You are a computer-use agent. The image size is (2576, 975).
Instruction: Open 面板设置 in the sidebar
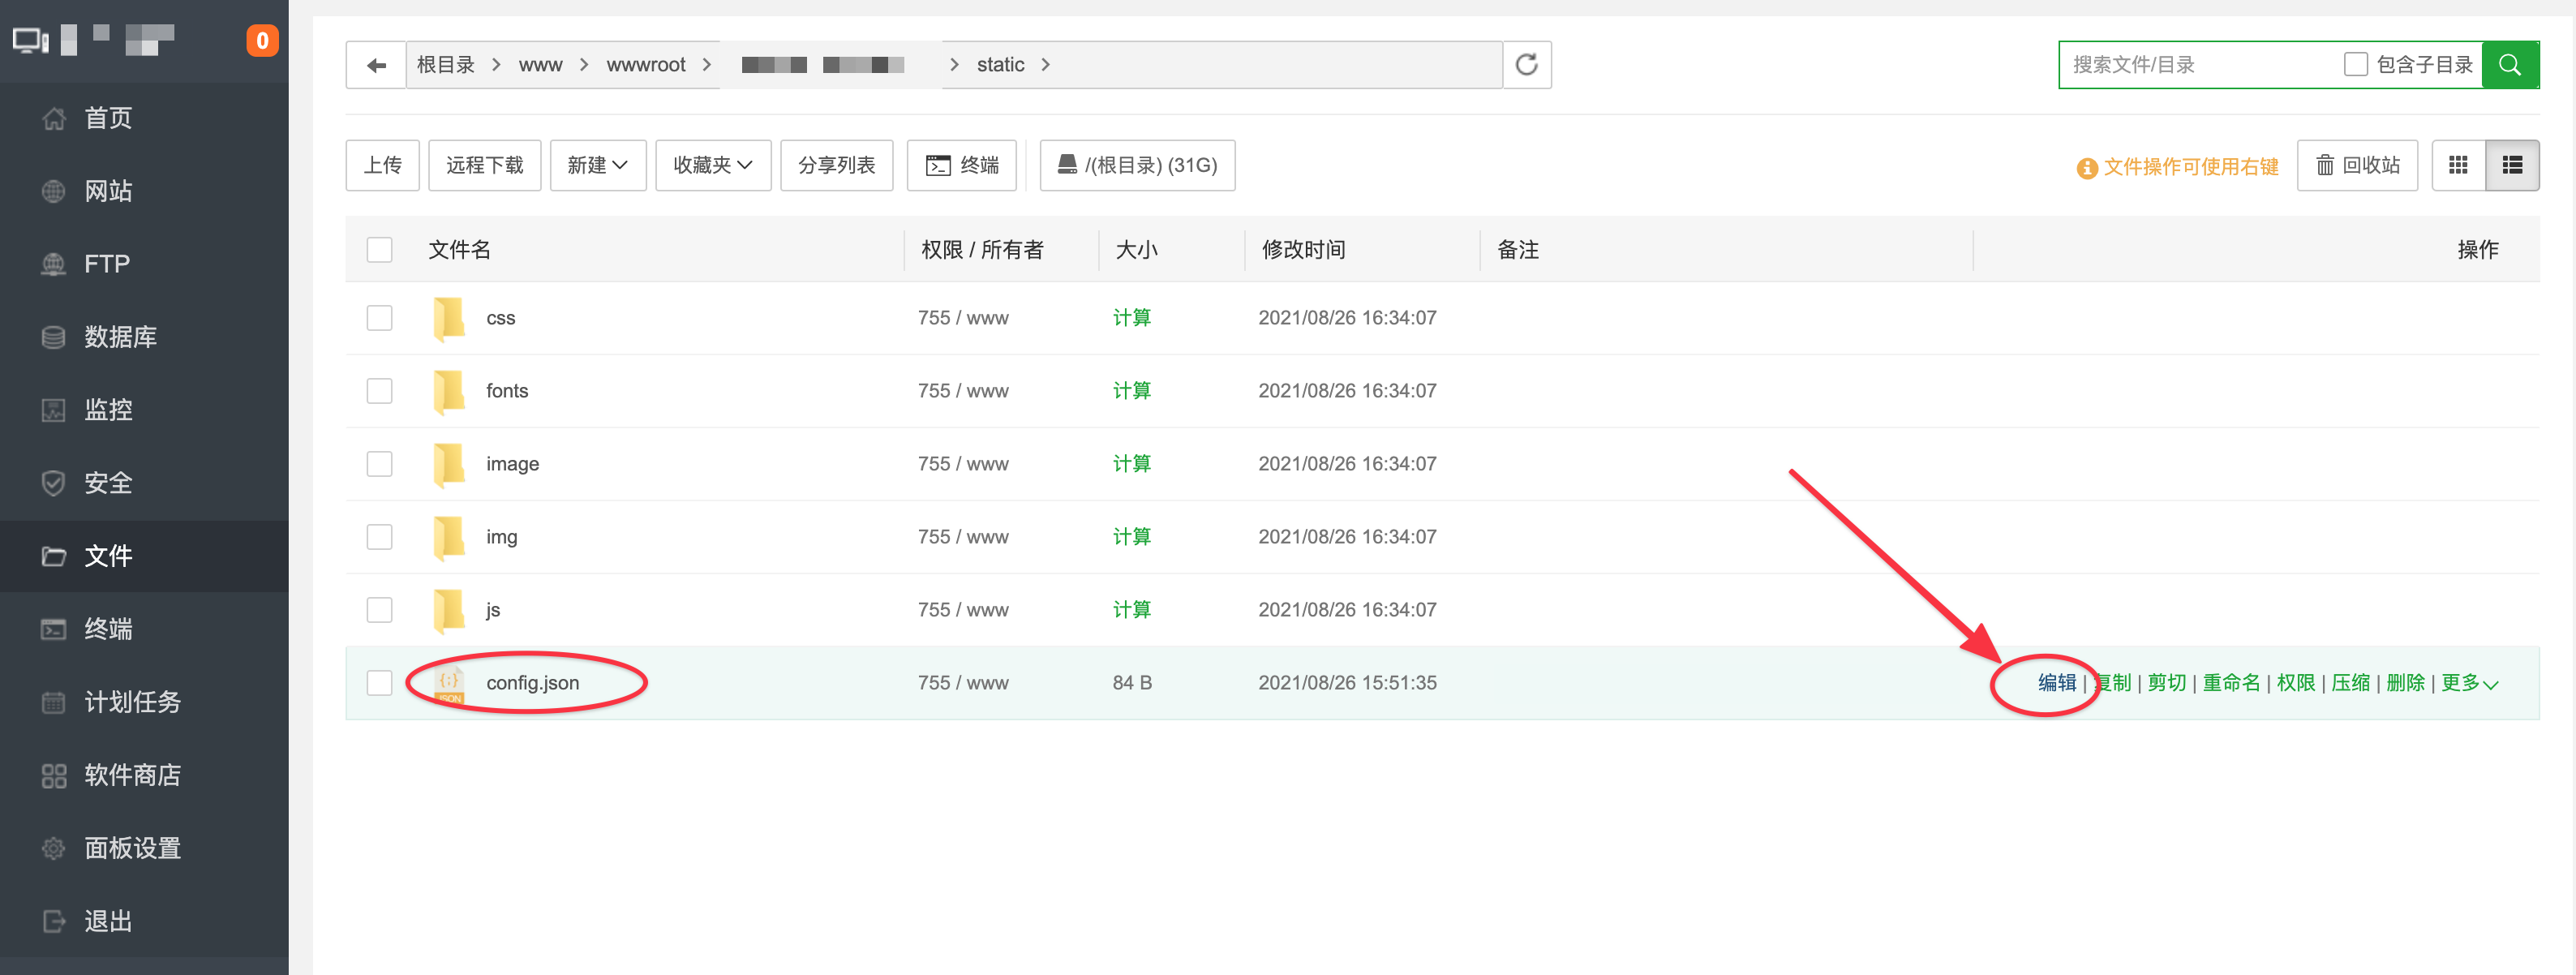pyautogui.click(x=144, y=848)
